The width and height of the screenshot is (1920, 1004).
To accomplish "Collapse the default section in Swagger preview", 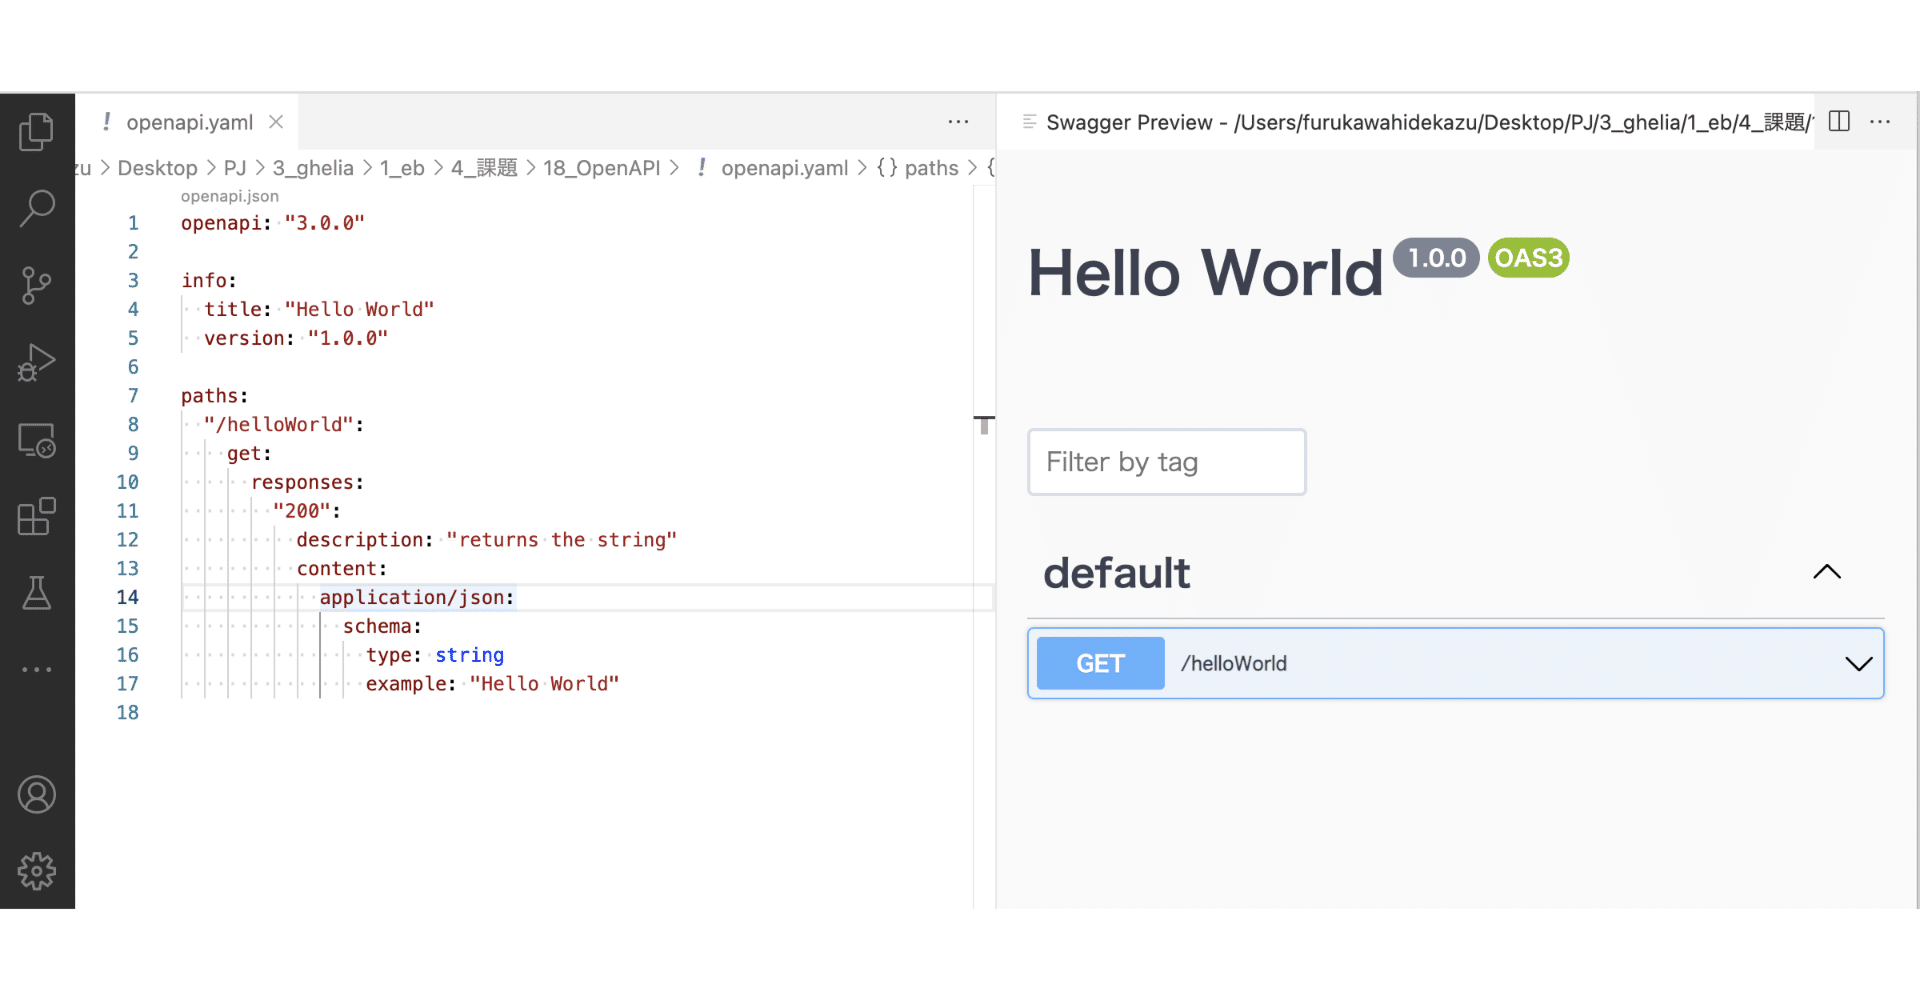I will pyautogui.click(x=1827, y=572).
